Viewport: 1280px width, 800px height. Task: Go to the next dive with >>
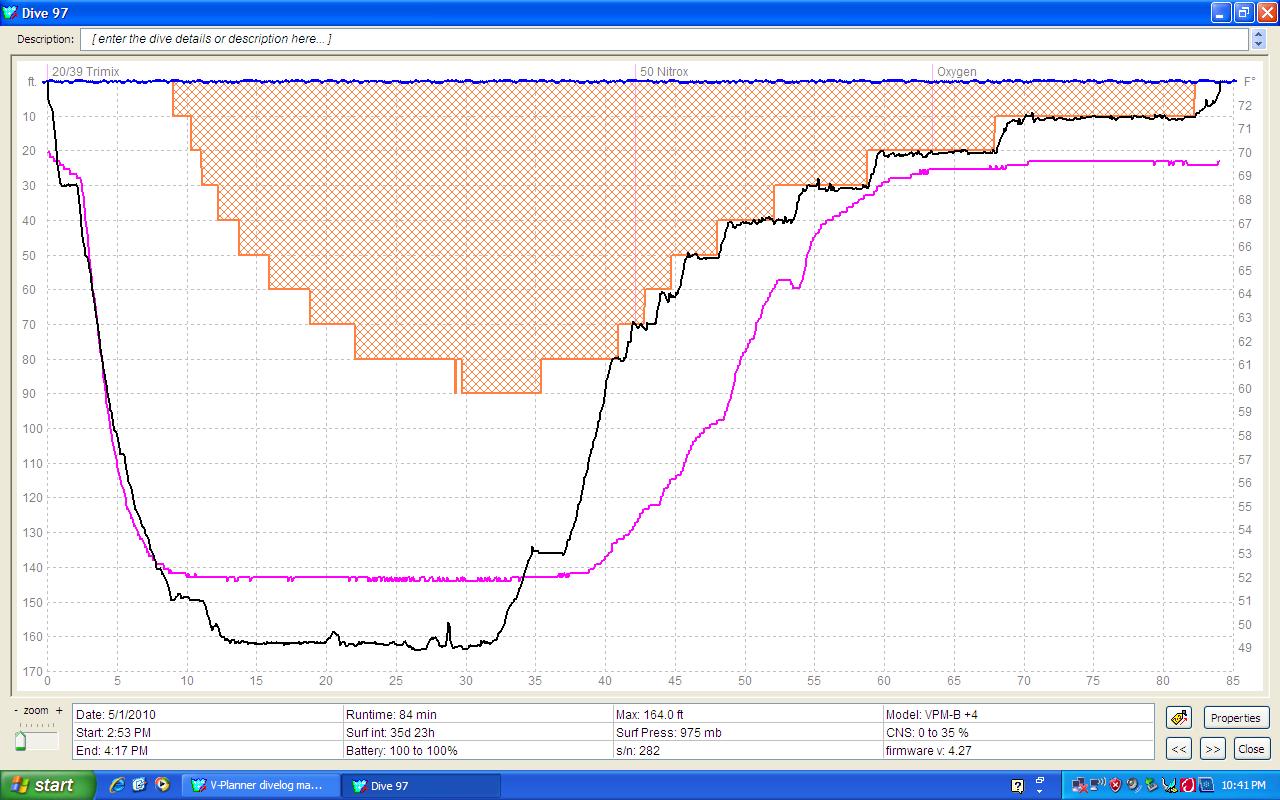coord(1212,748)
